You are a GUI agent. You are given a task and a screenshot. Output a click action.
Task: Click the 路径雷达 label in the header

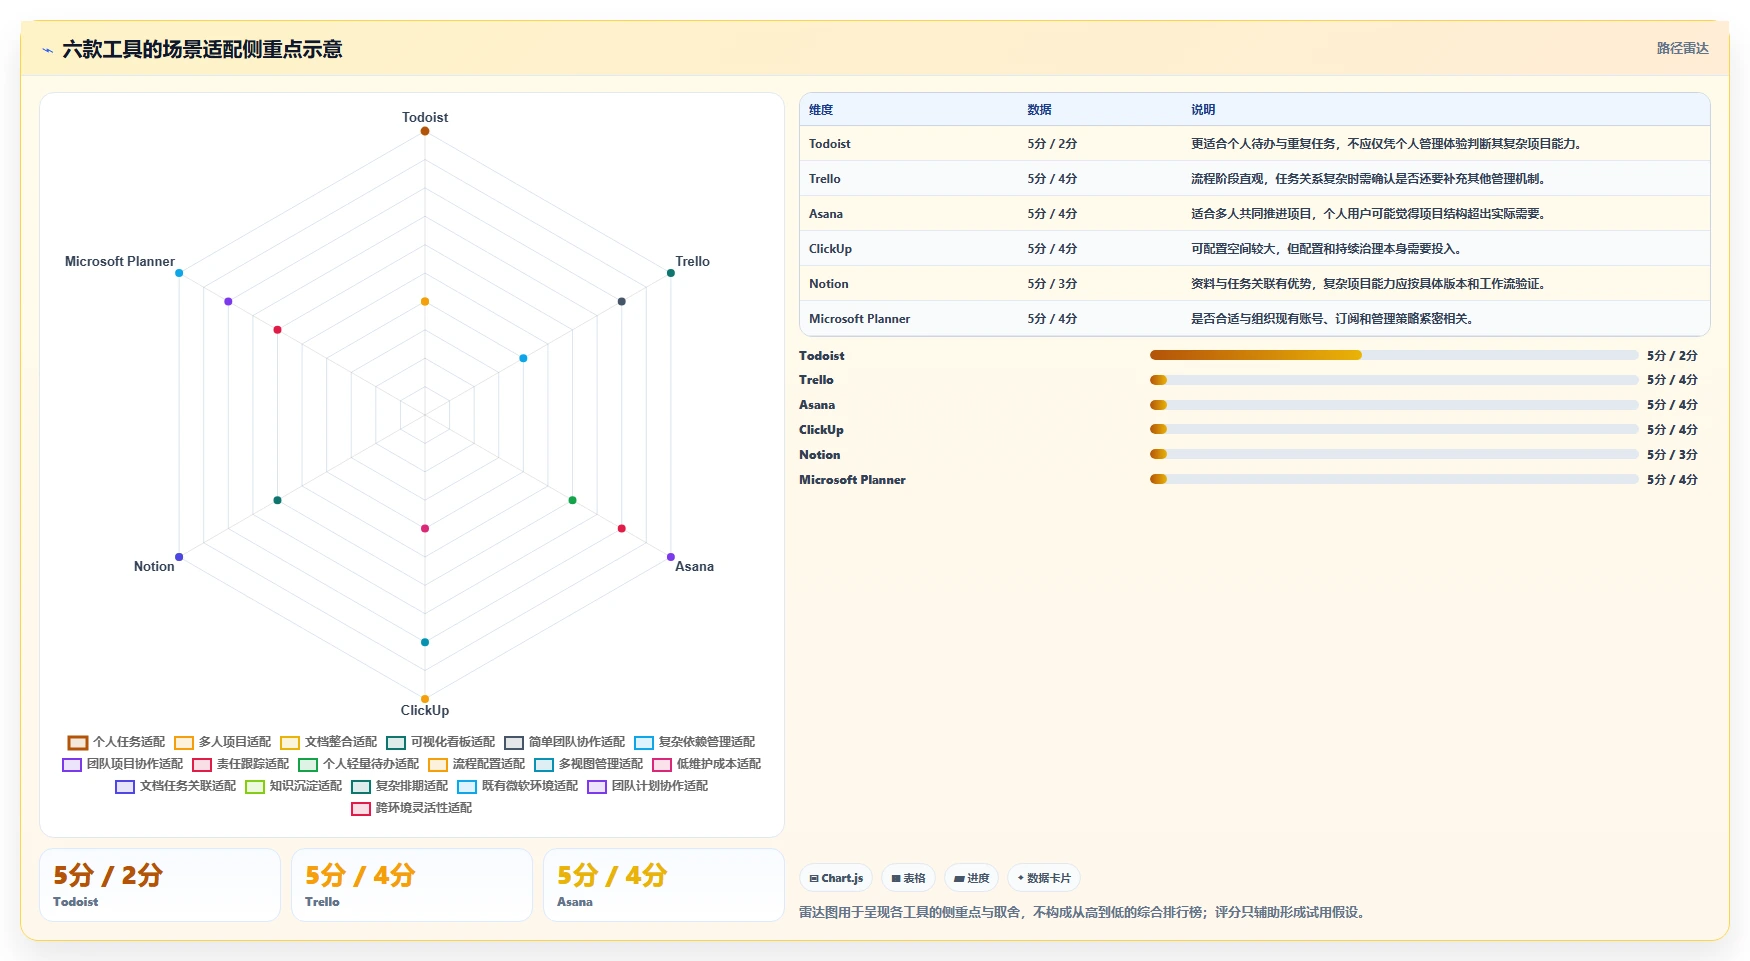tap(1682, 48)
